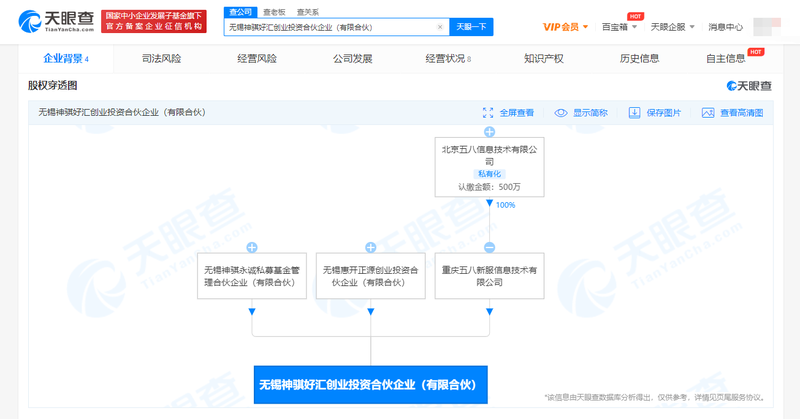
Task: Select the 查老板 search tab
Action: [274, 12]
